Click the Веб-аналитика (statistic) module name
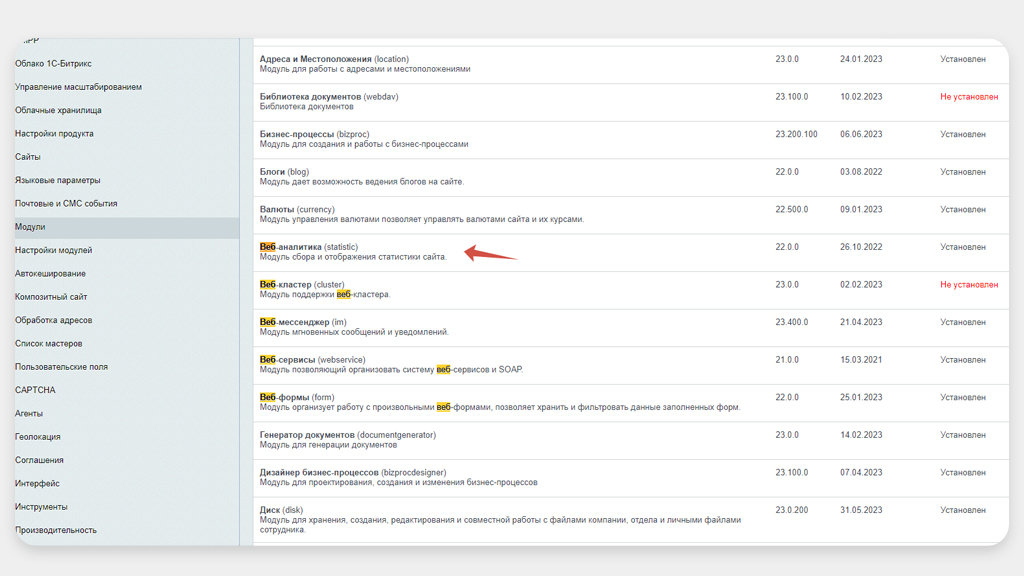The width and height of the screenshot is (1024, 576). pyautogui.click(x=290, y=247)
